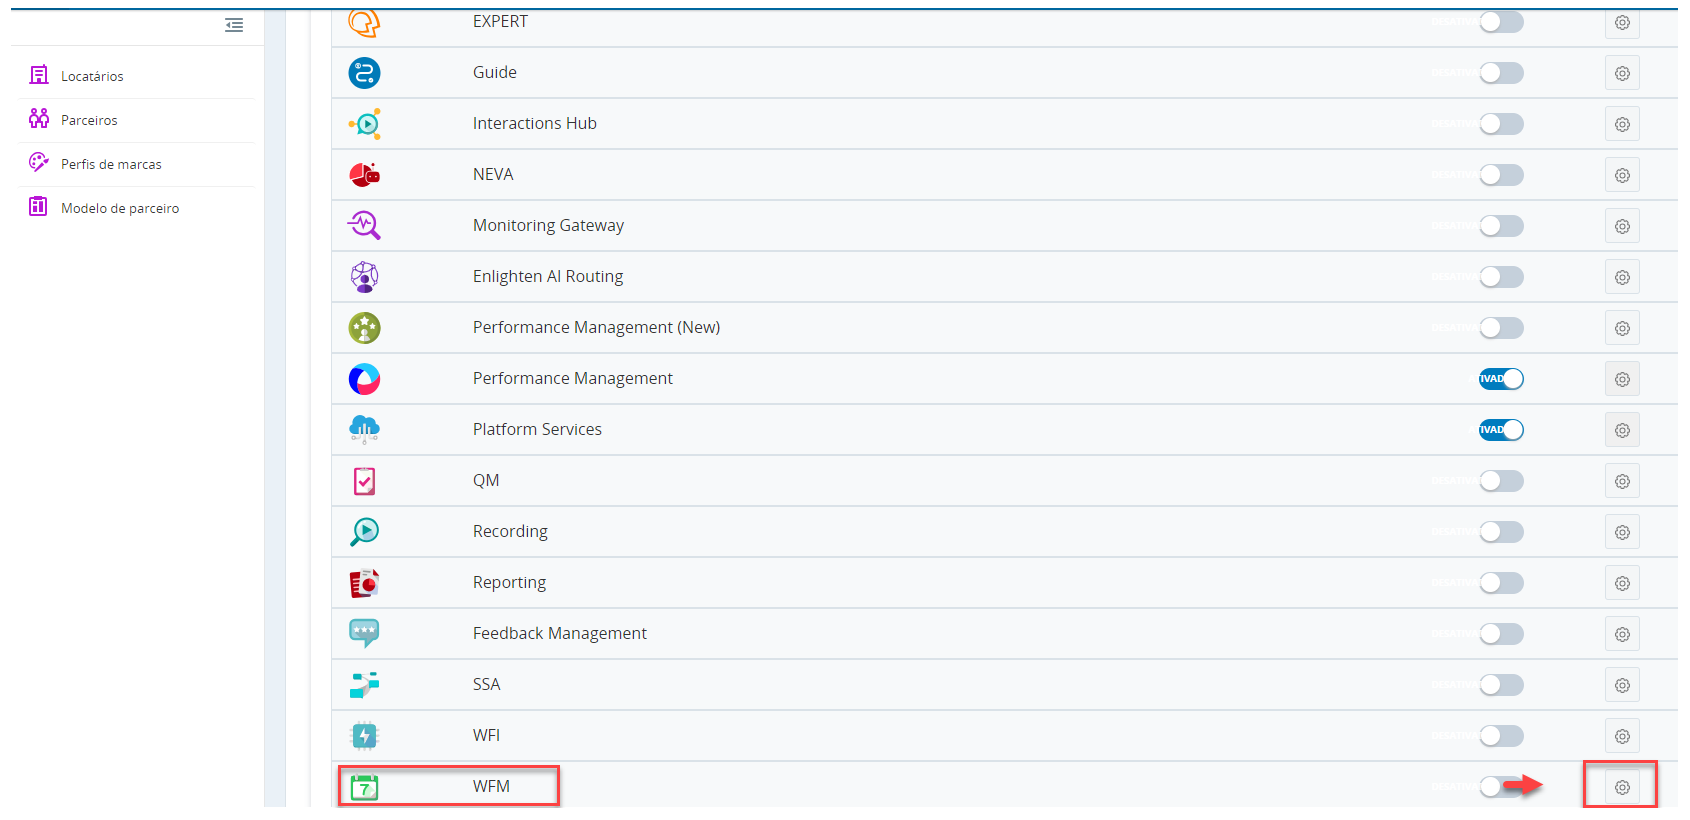This screenshot has width=1690, height=820.
Task: Select the EXPERT label
Action: [x=500, y=22]
